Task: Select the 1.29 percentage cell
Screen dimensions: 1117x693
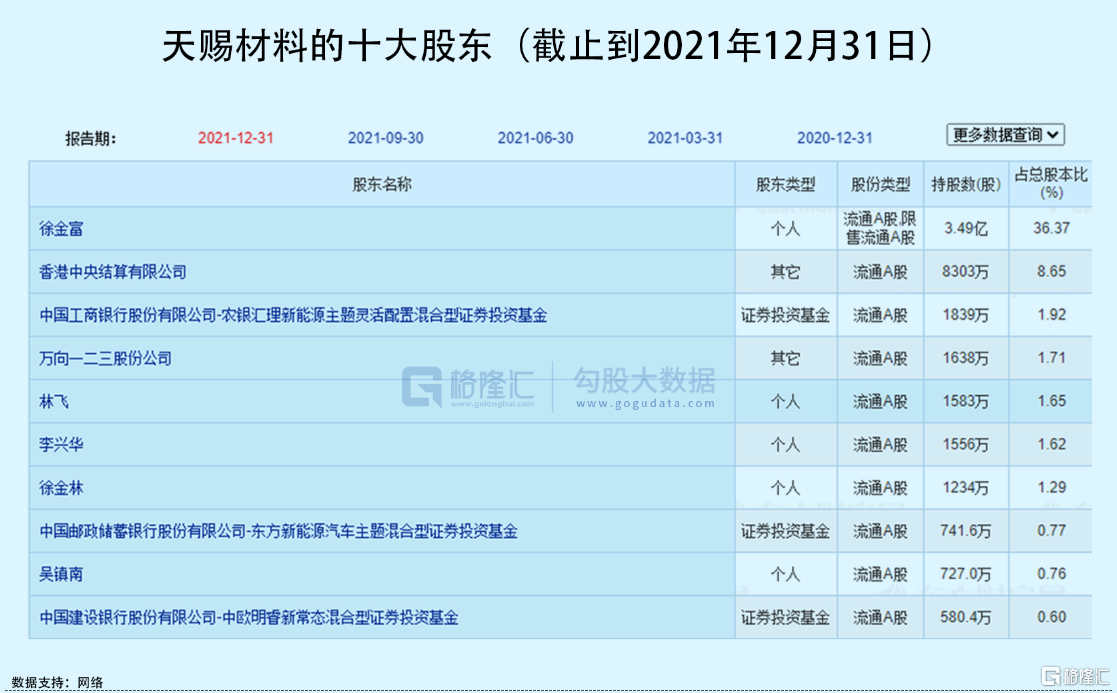Action: 1051,488
